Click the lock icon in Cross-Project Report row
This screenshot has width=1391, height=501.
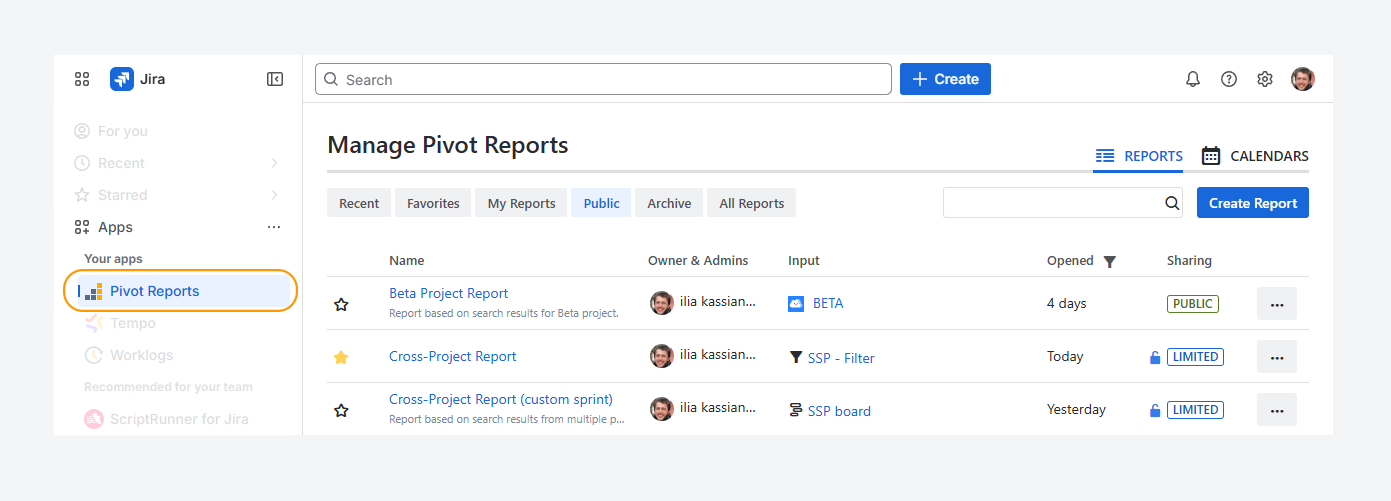point(1155,357)
